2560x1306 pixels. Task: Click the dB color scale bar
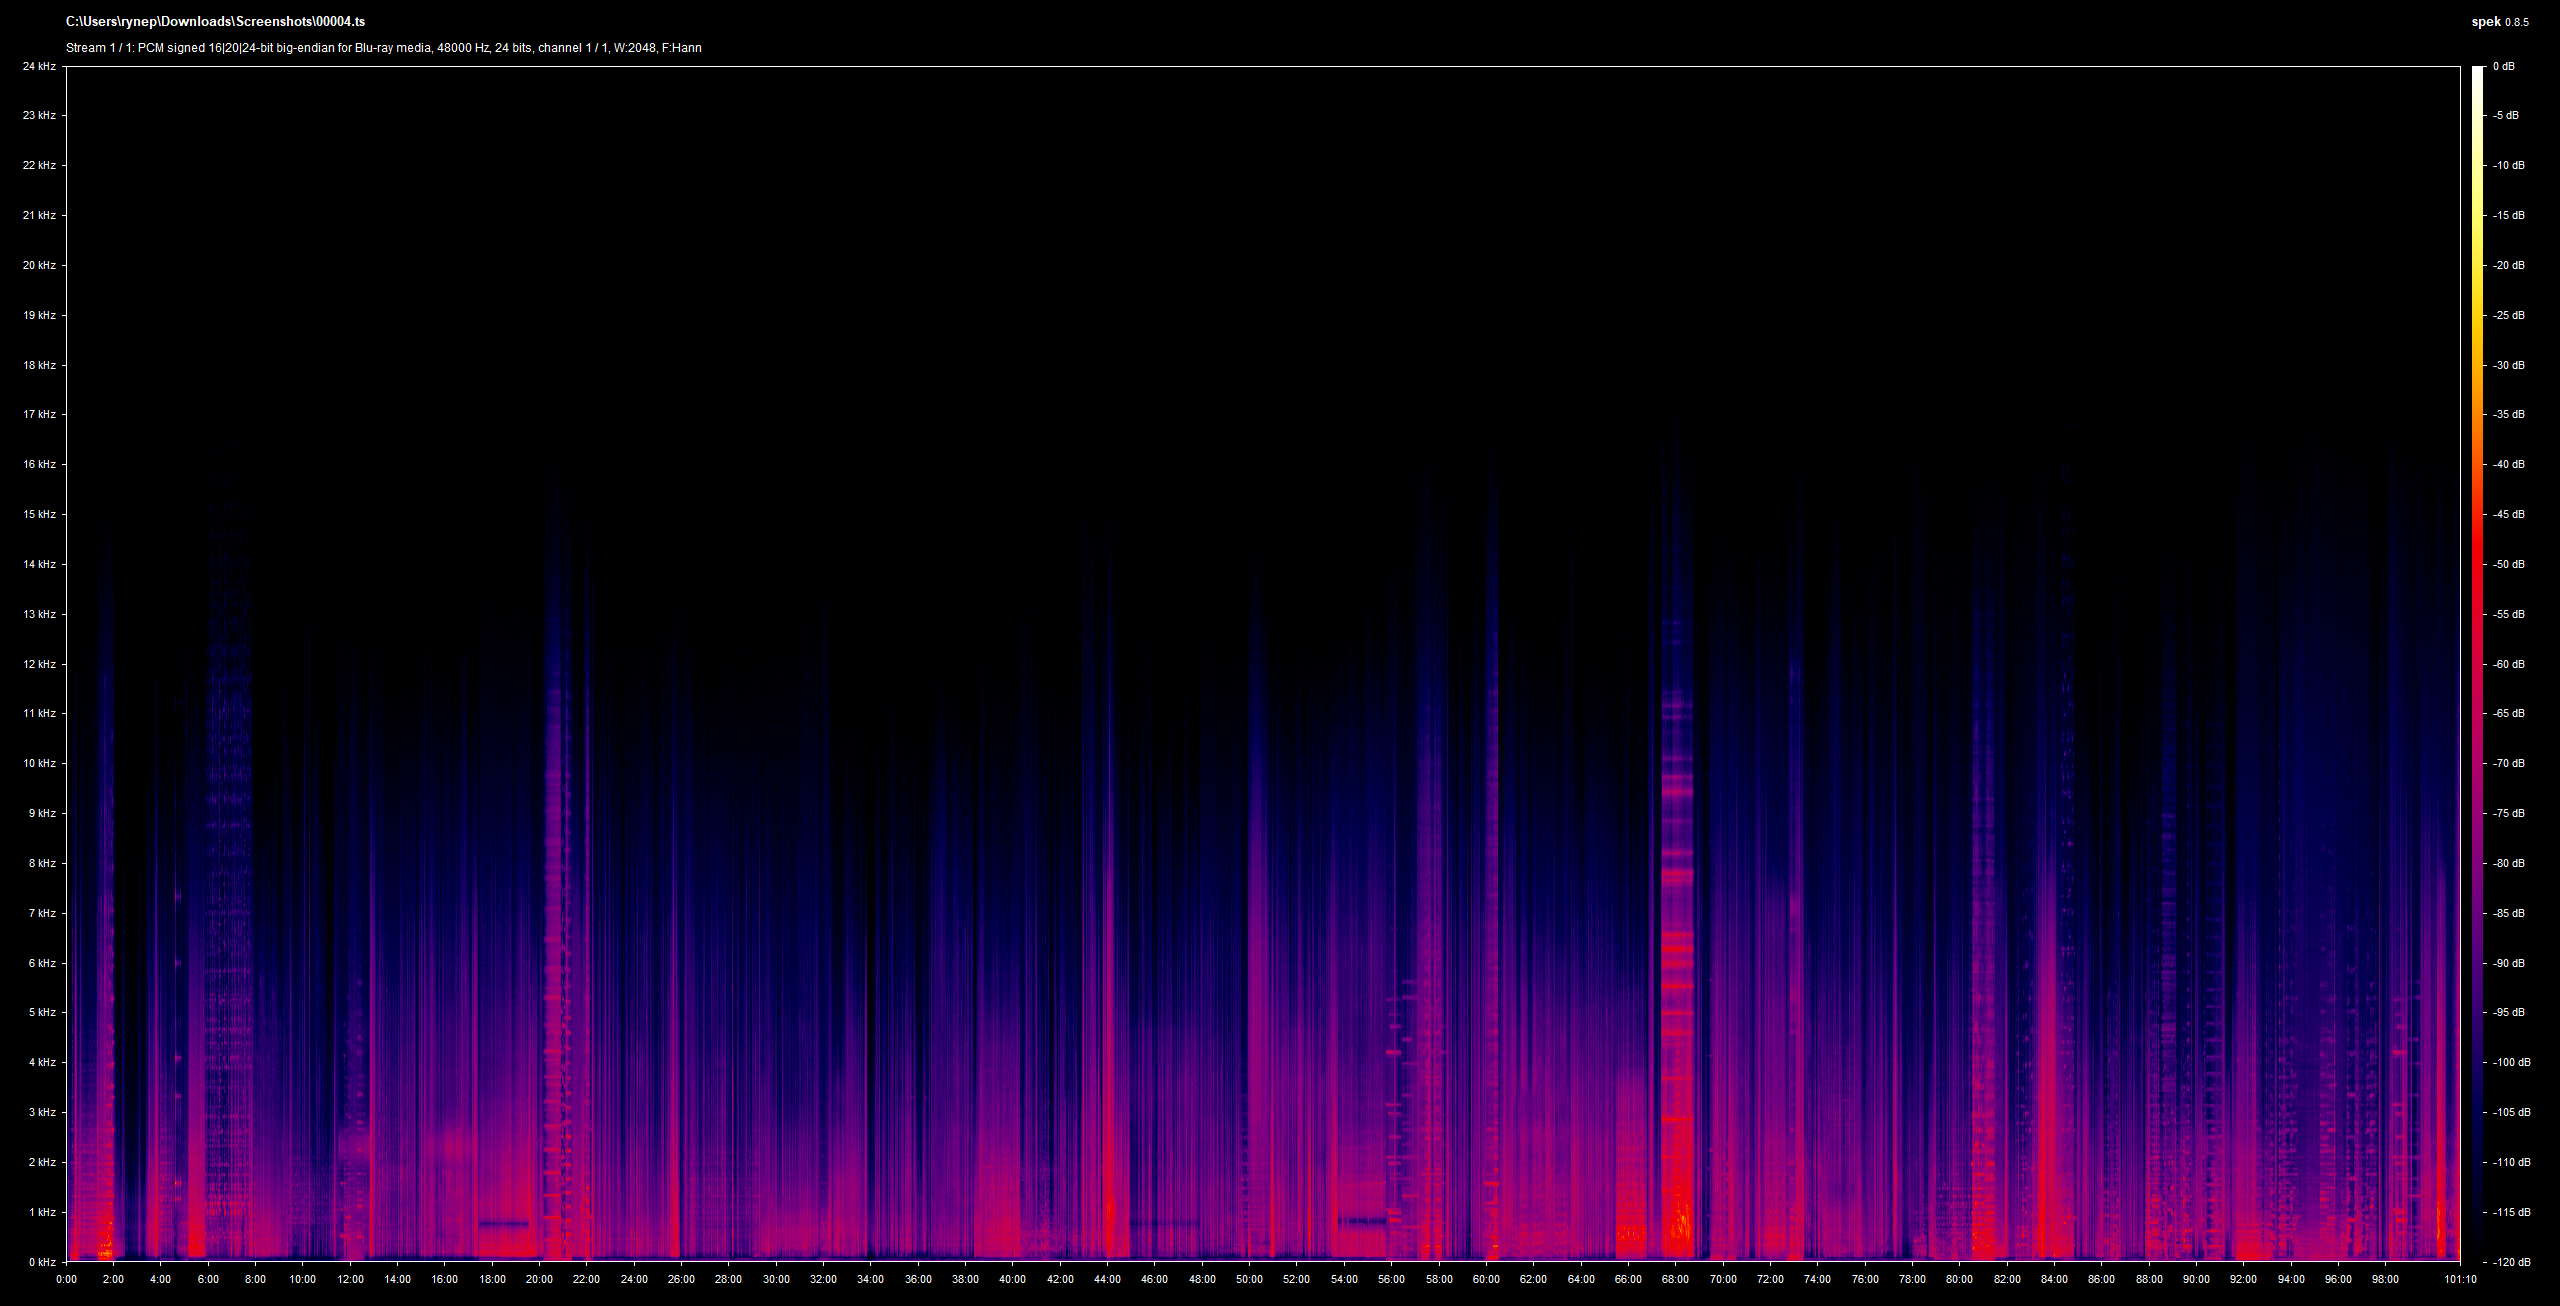click(2477, 664)
